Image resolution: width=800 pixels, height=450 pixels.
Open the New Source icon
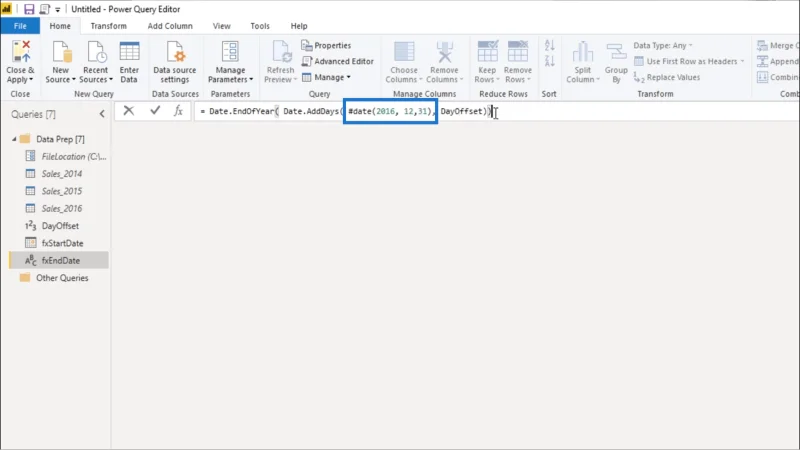(x=61, y=52)
